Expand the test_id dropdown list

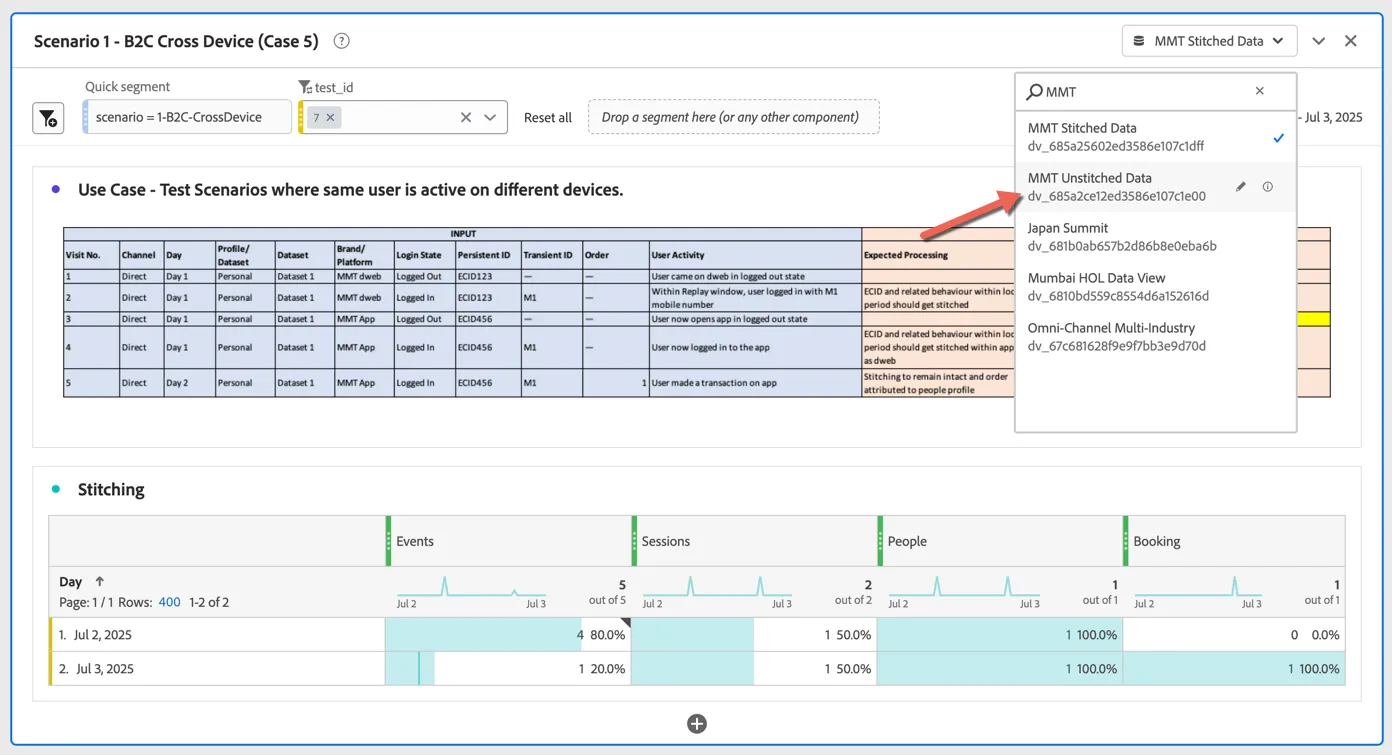(x=490, y=117)
